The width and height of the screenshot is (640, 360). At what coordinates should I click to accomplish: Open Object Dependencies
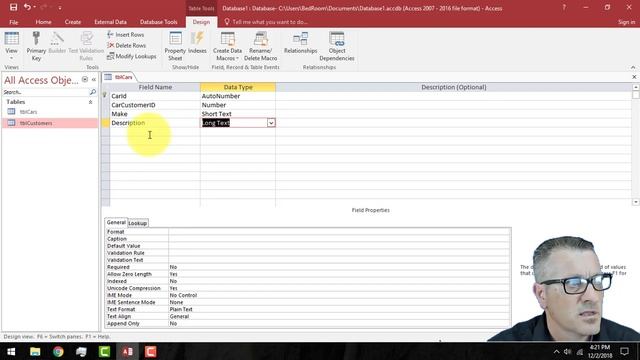coord(337,46)
